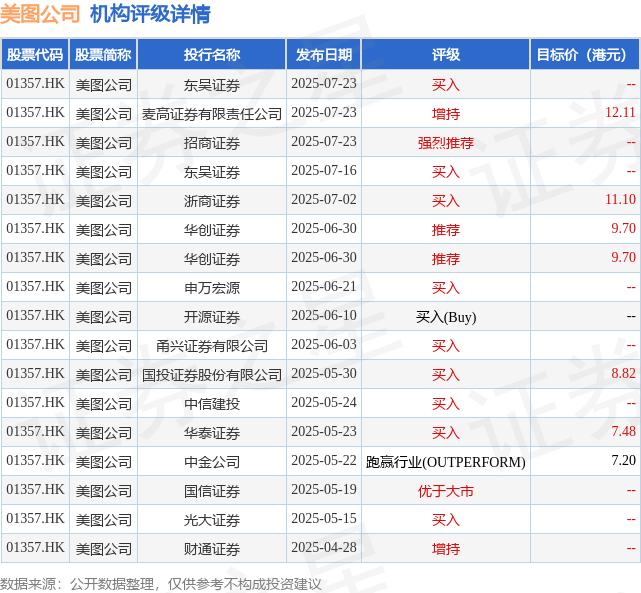Click the heading 机构评级详情

[150, 14]
